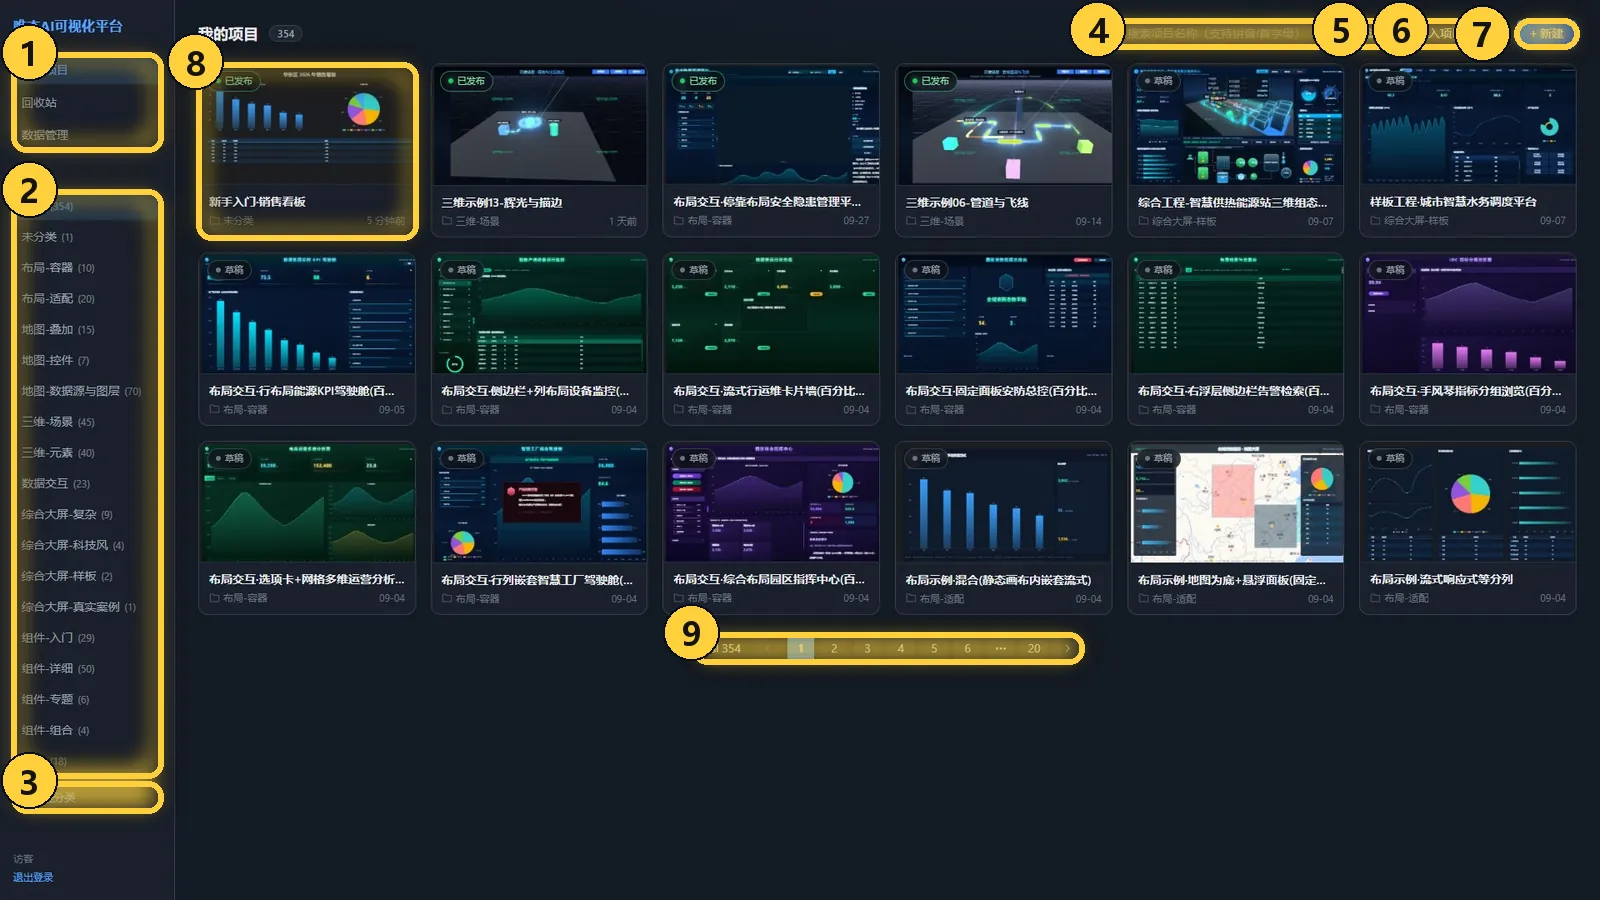Screen dimensions: 1600x900
Task: Select the 组件-专题 category
Action: pyautogui.click(x=87, y=700)
